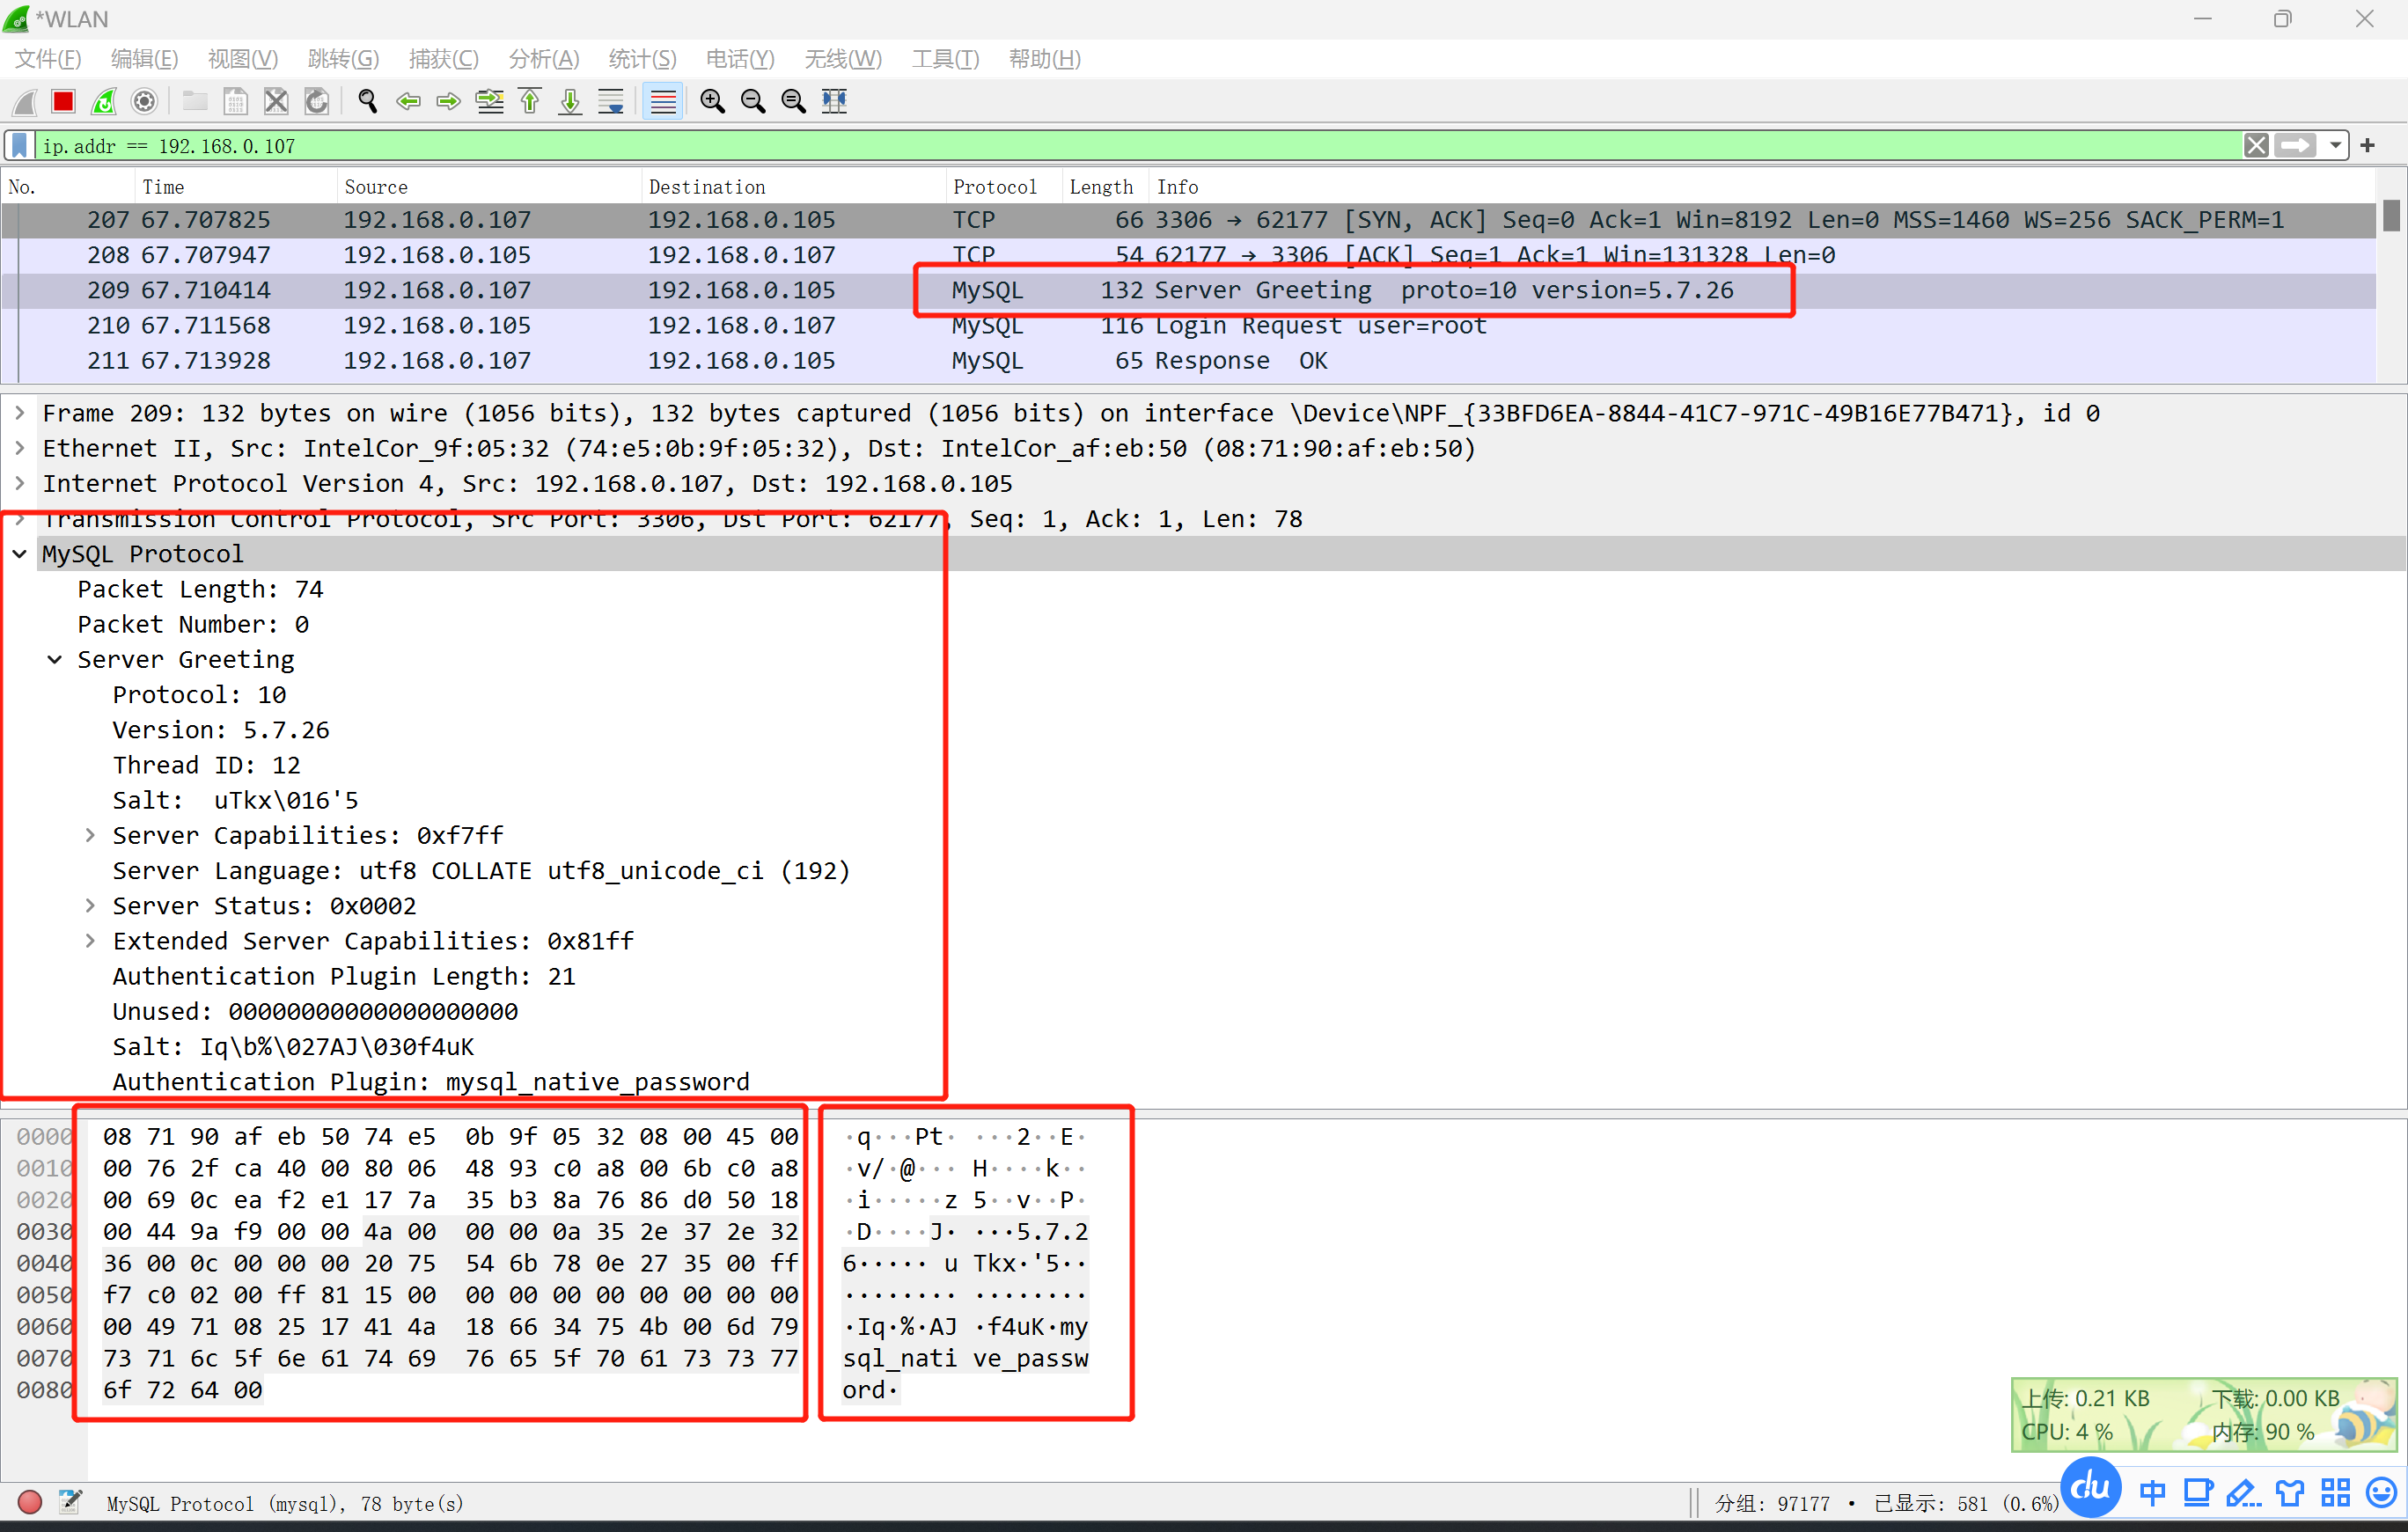Go back to the previous packet arrow
Viewport: 2408px width, 1532px height.
tap(408, 101)
